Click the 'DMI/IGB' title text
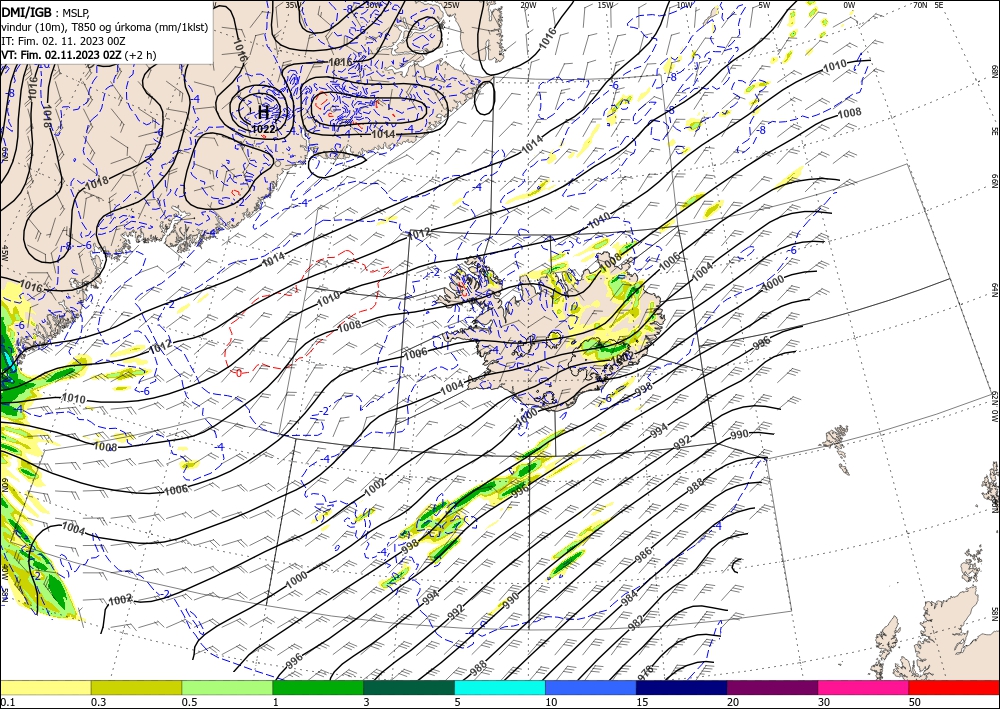The height and width of the screenshot is (709, 1000). coord(26,11)
